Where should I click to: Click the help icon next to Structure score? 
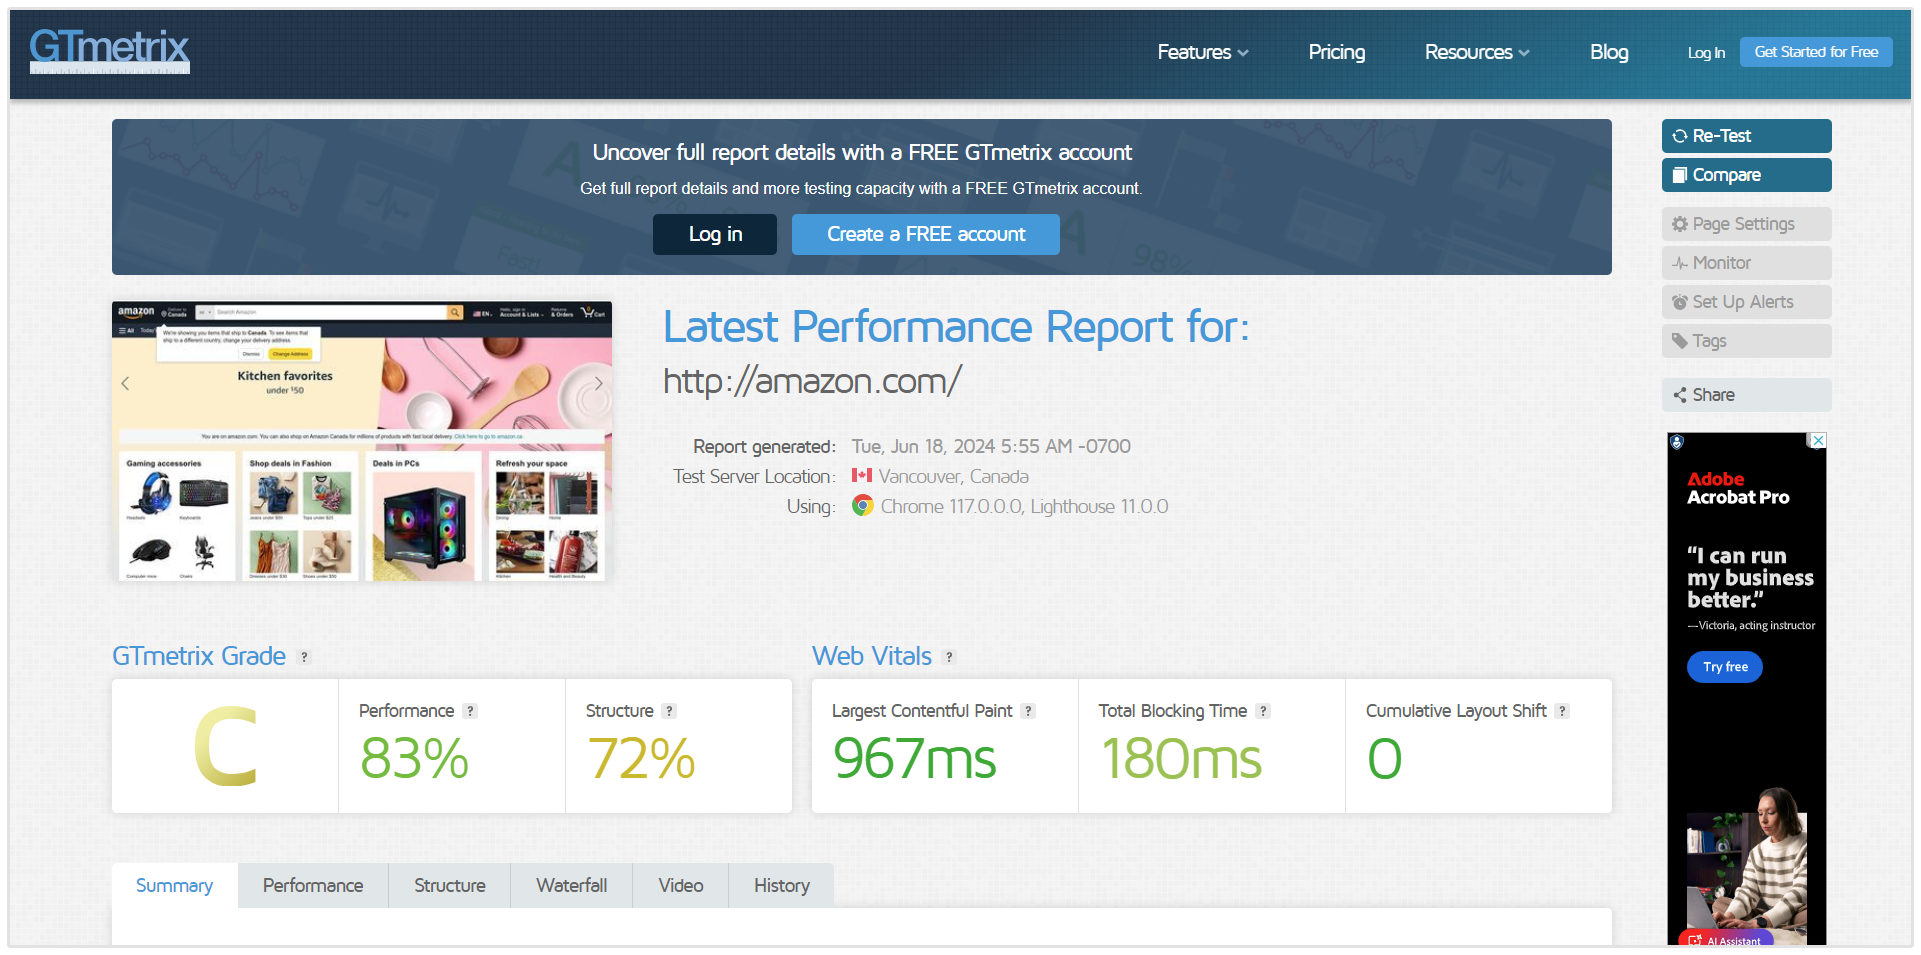pos(669,711)
